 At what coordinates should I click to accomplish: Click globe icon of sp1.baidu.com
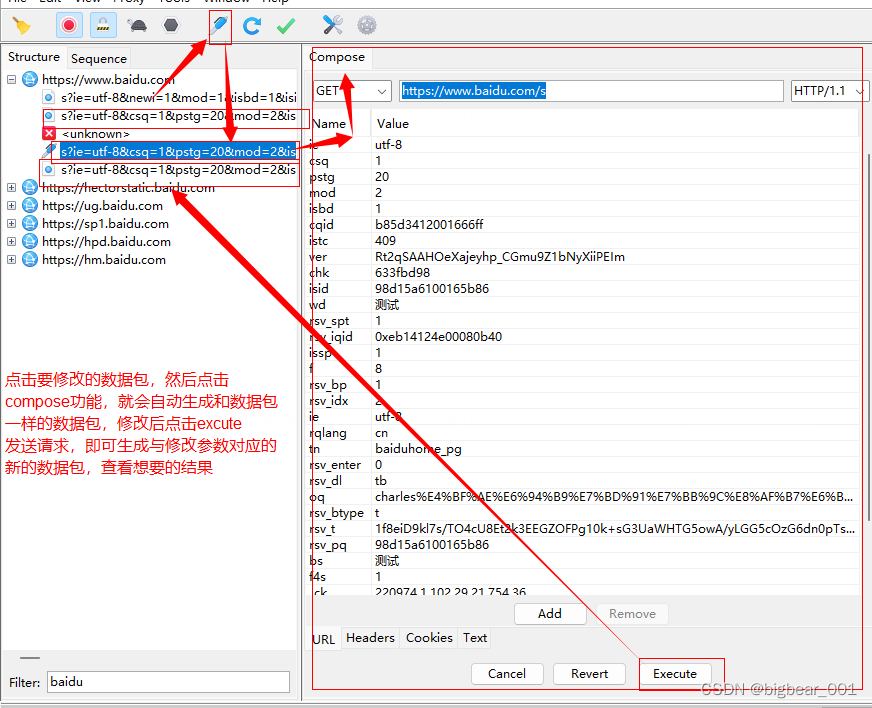(x=29, y=224)
